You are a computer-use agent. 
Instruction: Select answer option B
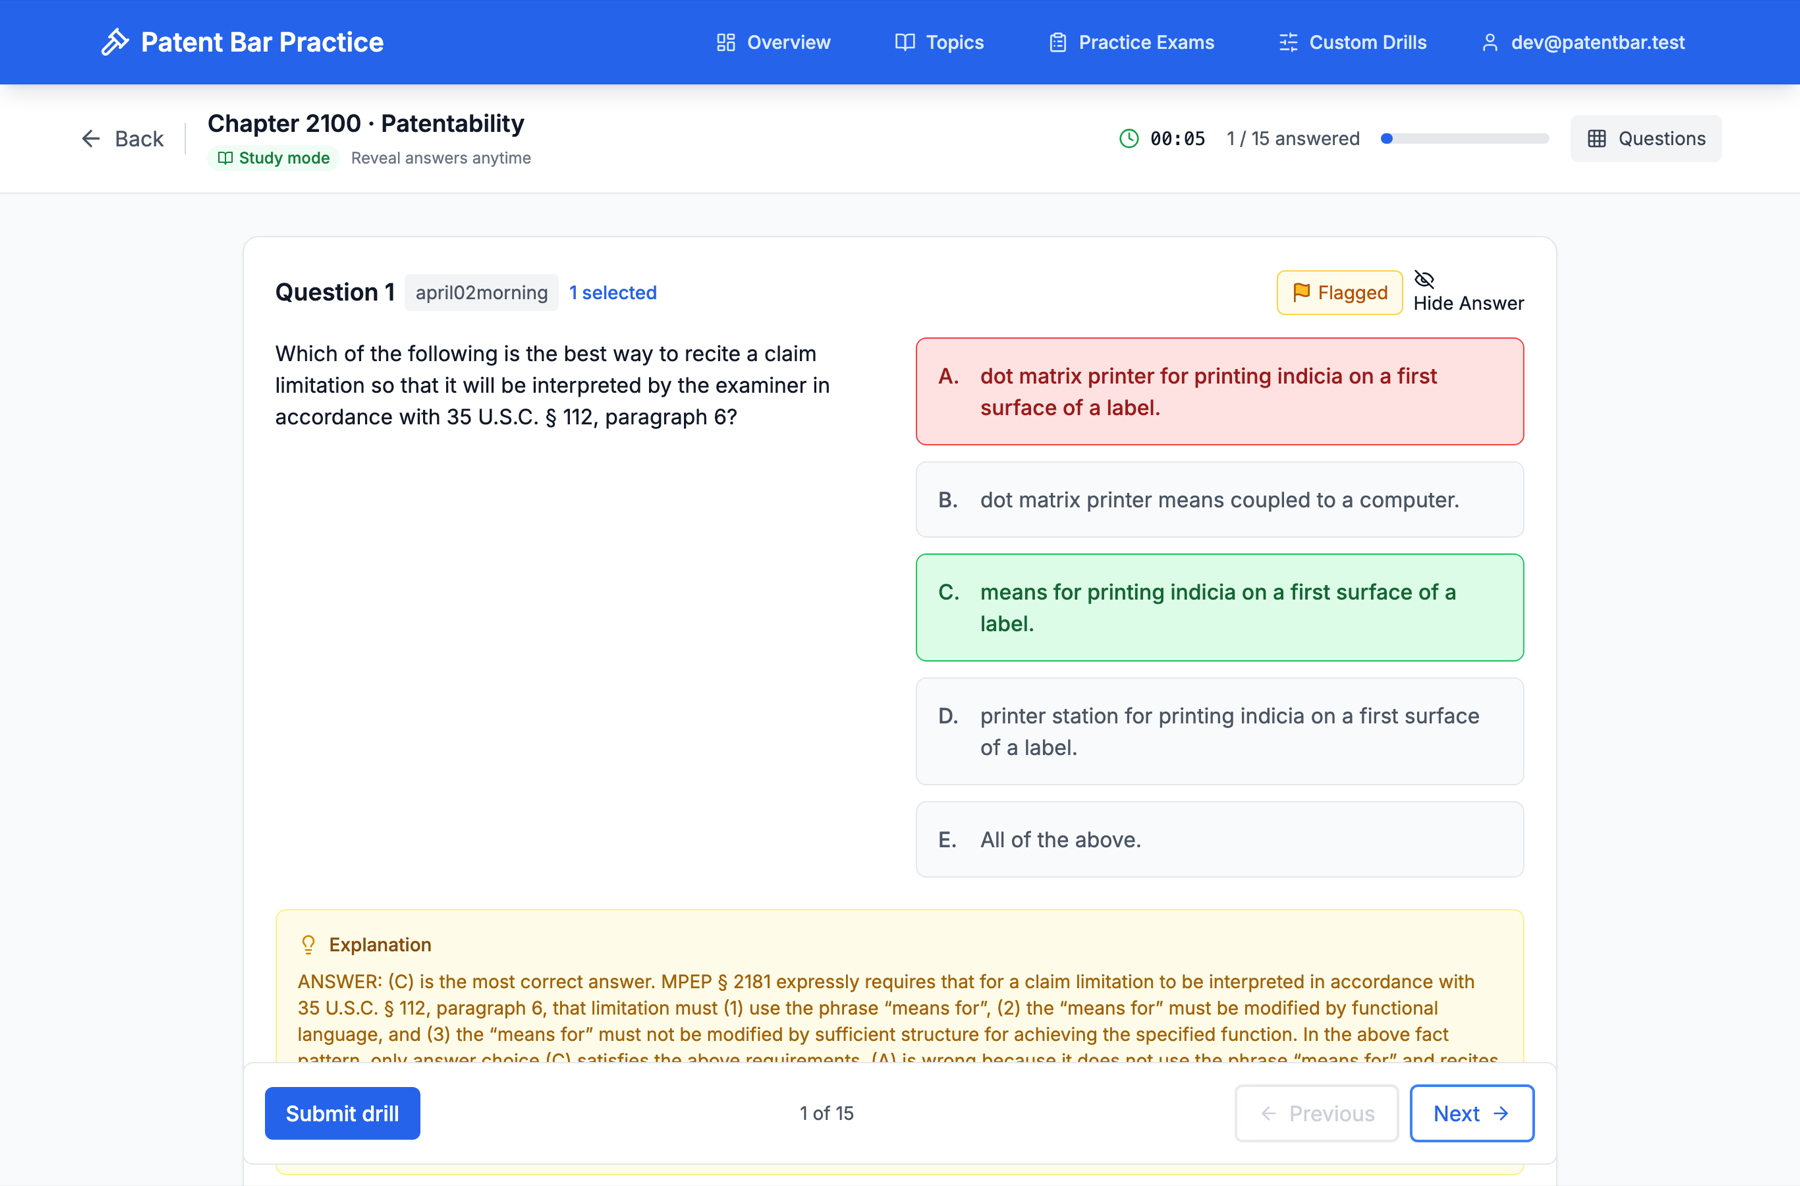[x=1219, y=500]
